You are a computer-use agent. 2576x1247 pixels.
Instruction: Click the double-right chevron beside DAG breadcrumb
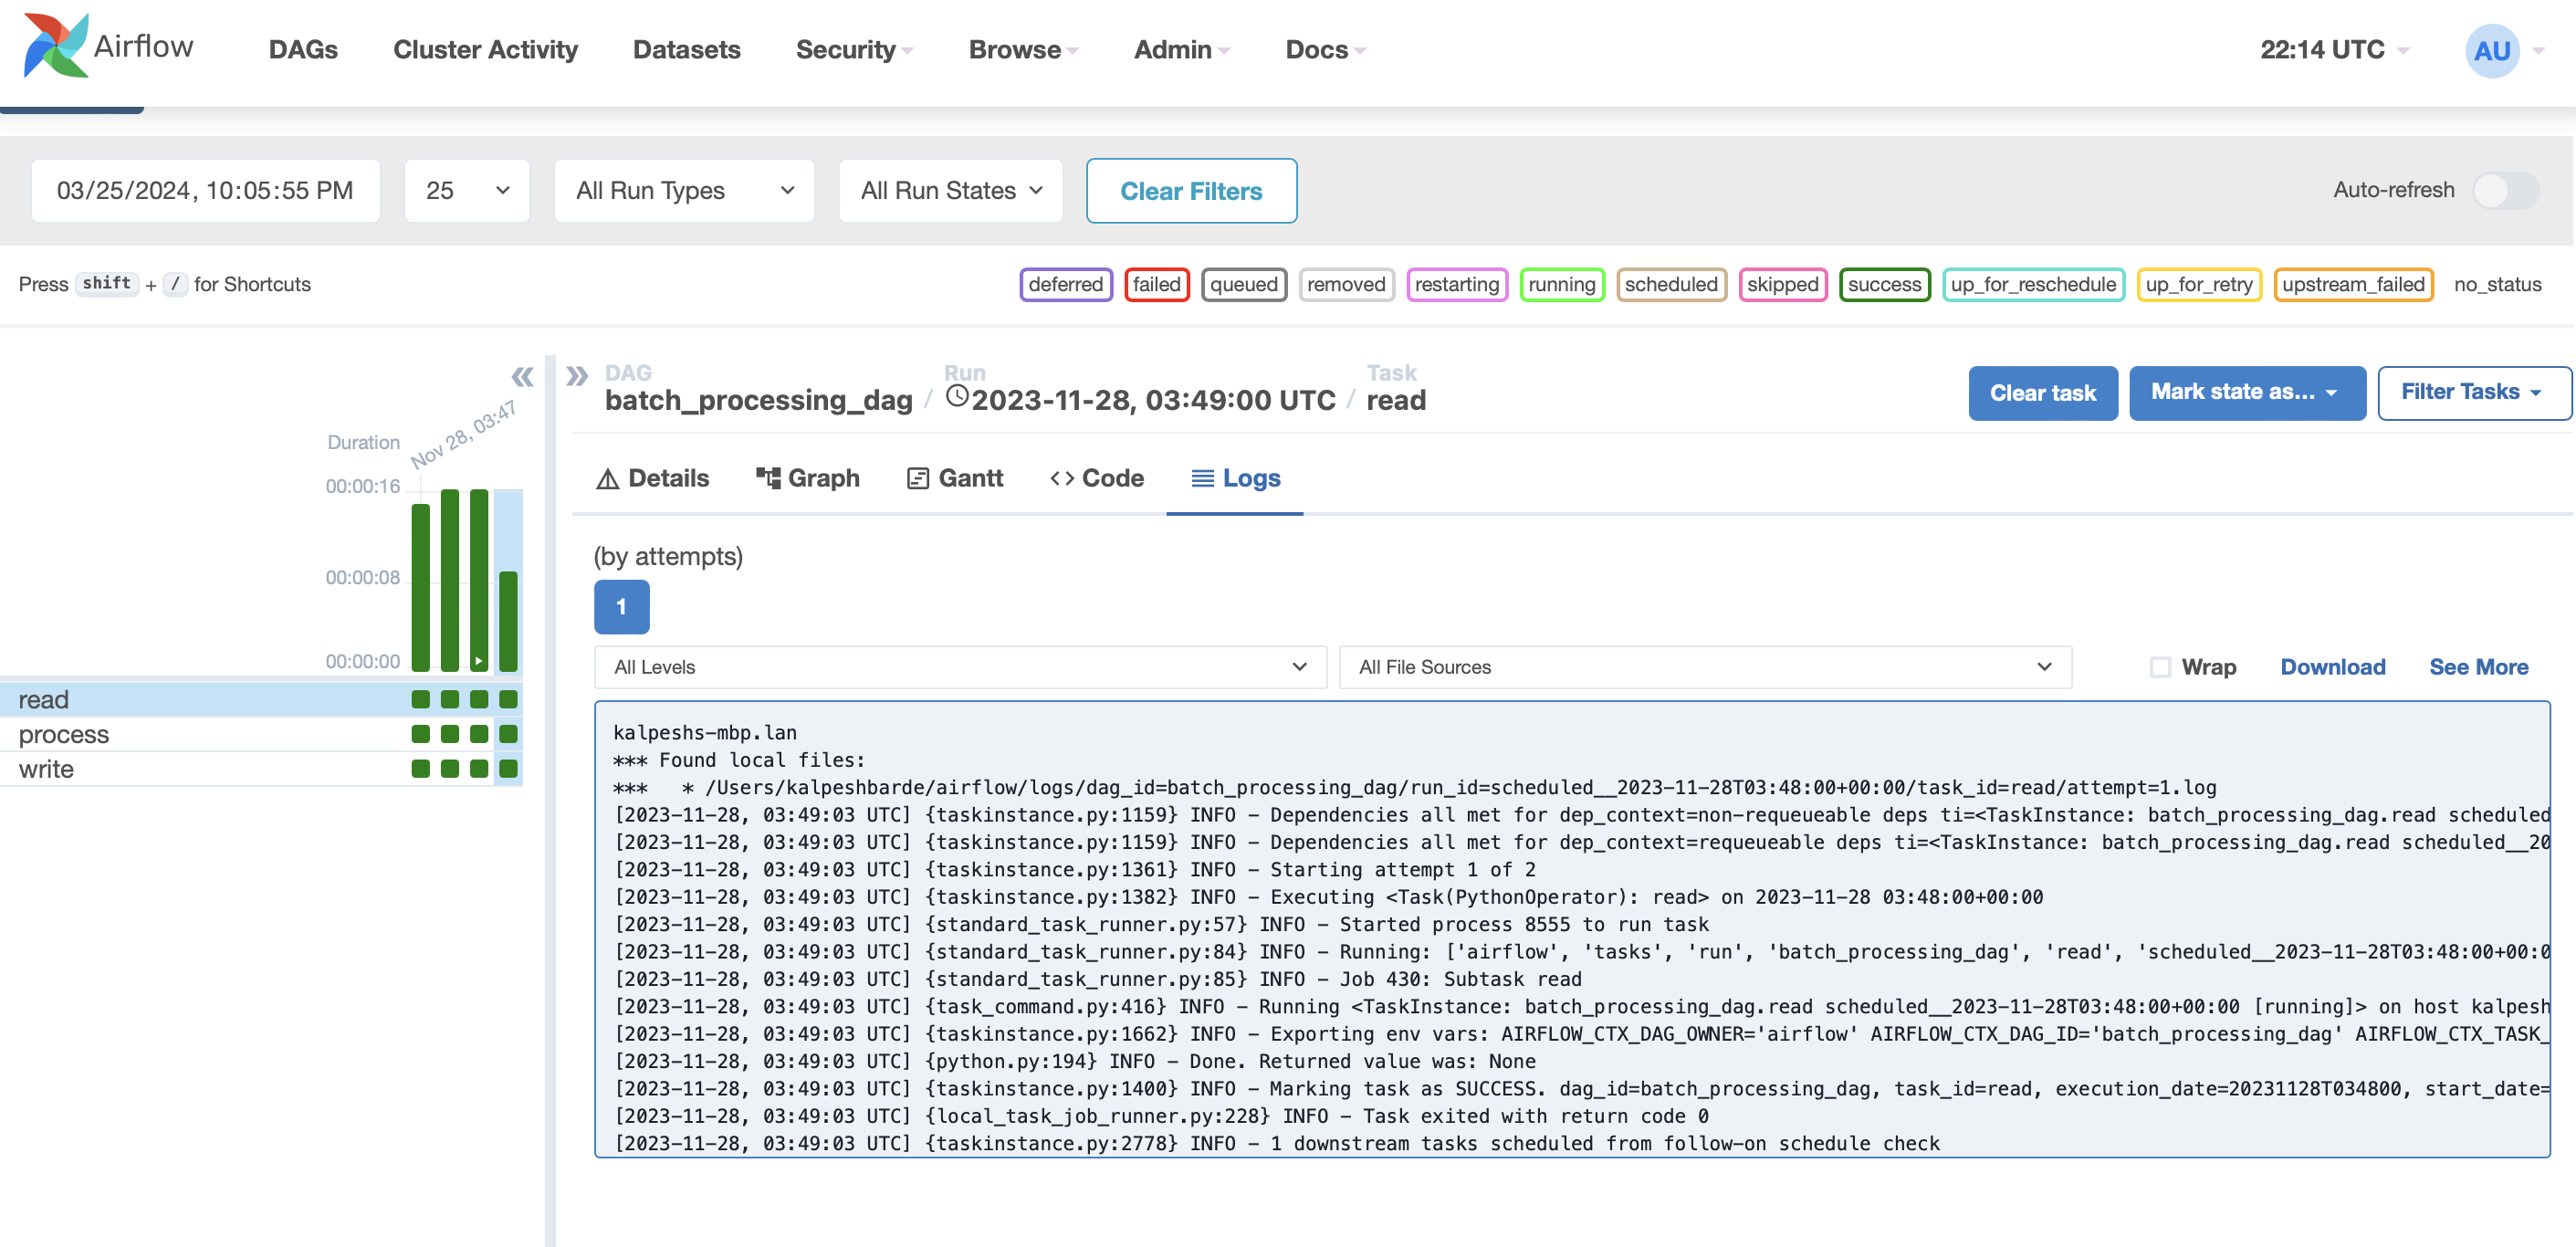point(577,376)
